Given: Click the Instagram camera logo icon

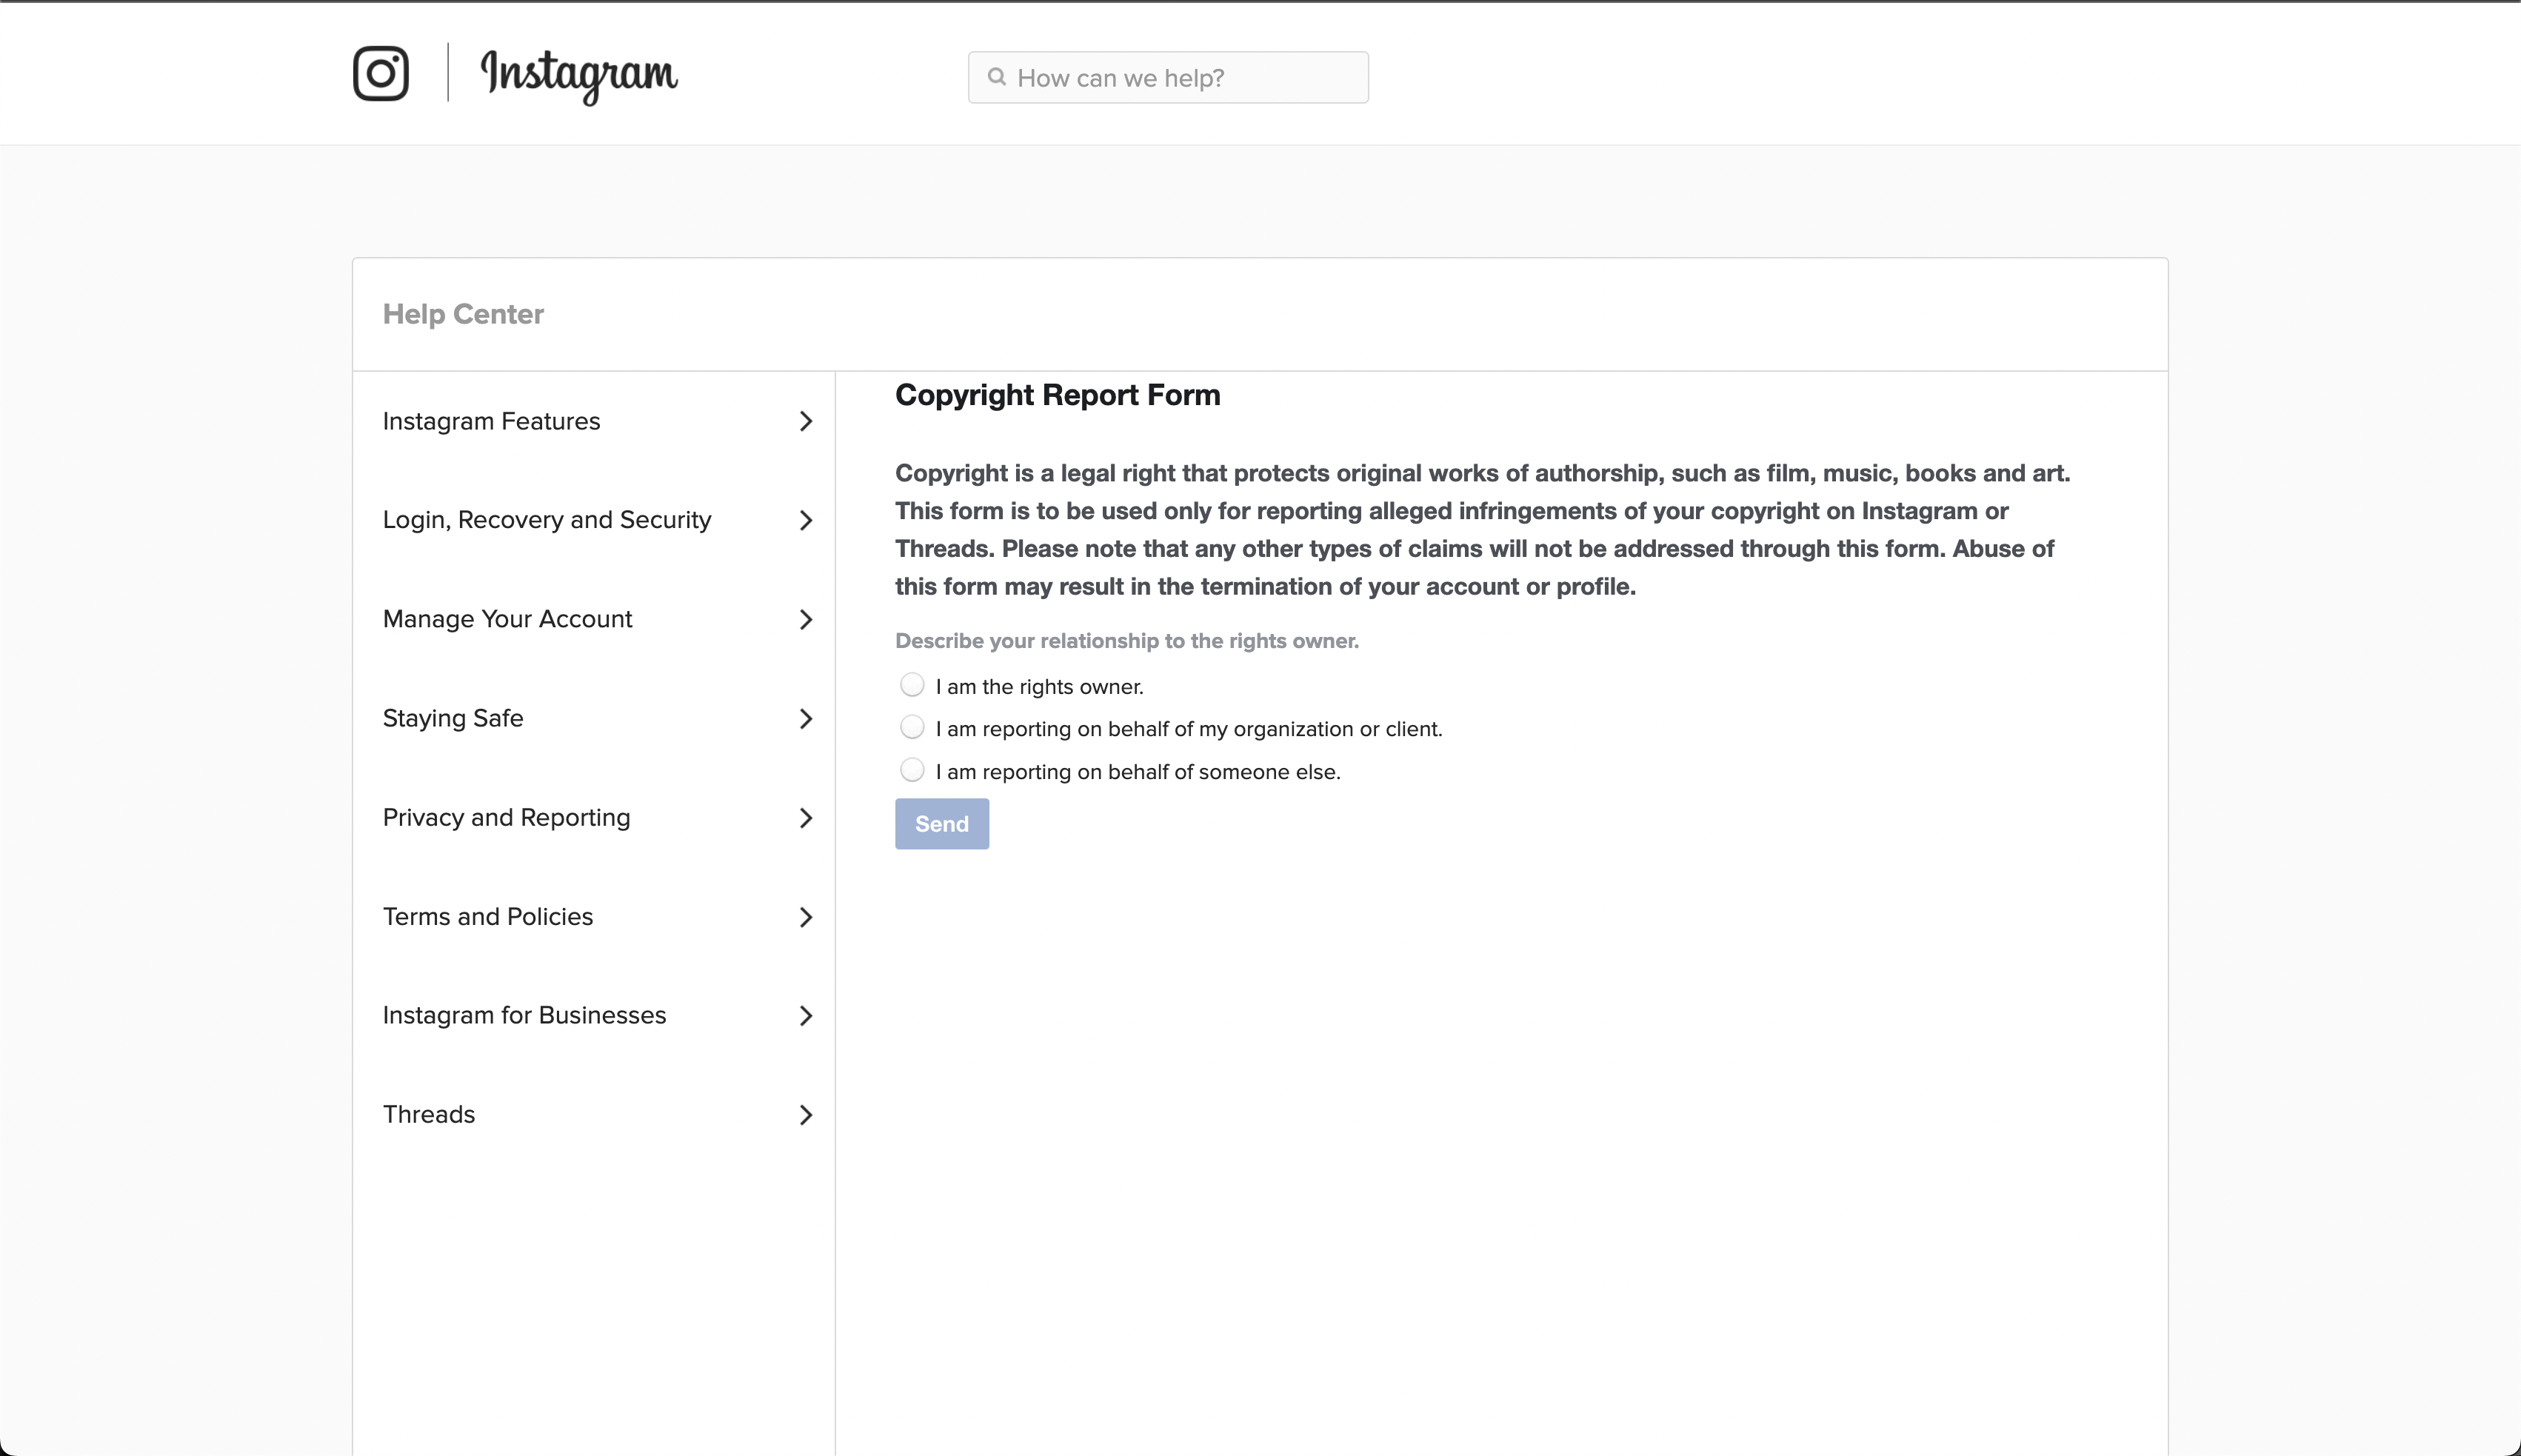Looking at the screenshot, I should [381, 73].
